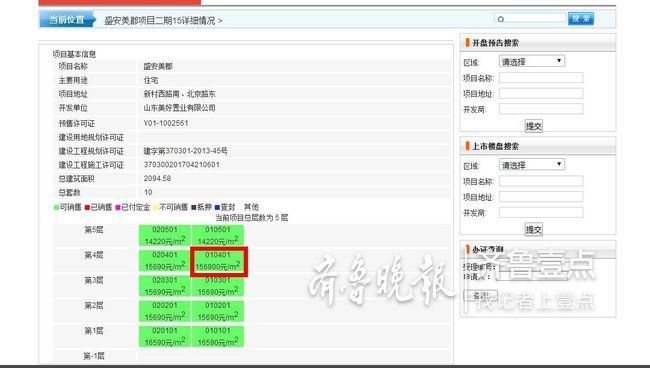Open the 区域 dropdown under 上市楼盘搜索
The width and height of the screenshot is (650, 368).
point(531,165)
